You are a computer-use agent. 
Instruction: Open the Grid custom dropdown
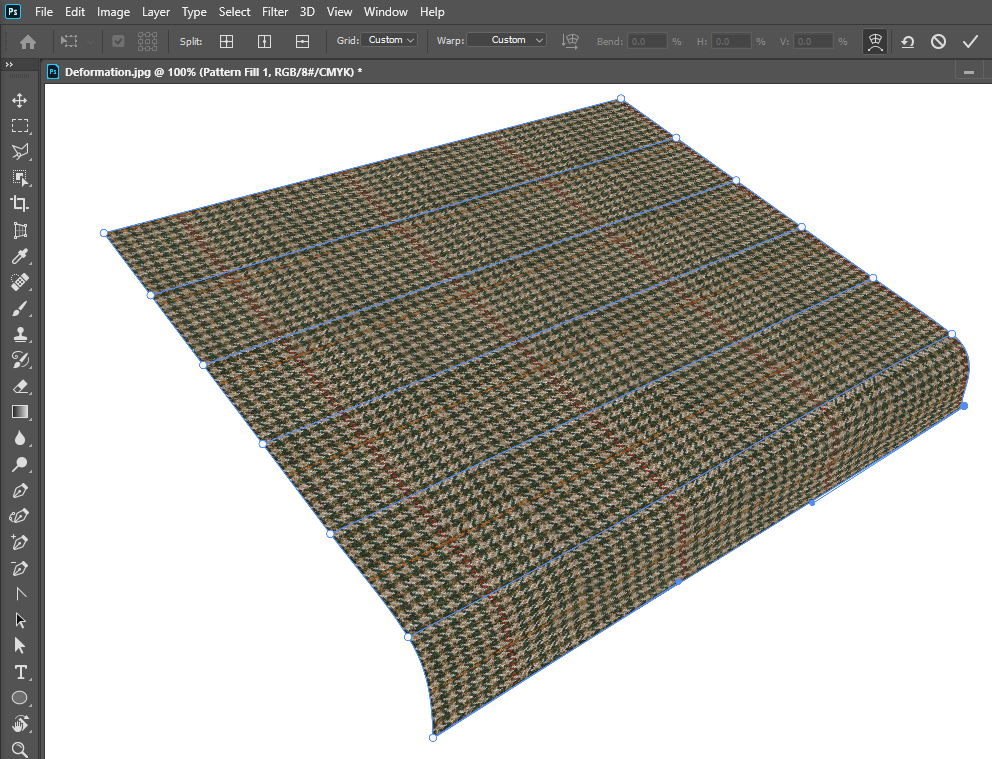click(390, 40)
